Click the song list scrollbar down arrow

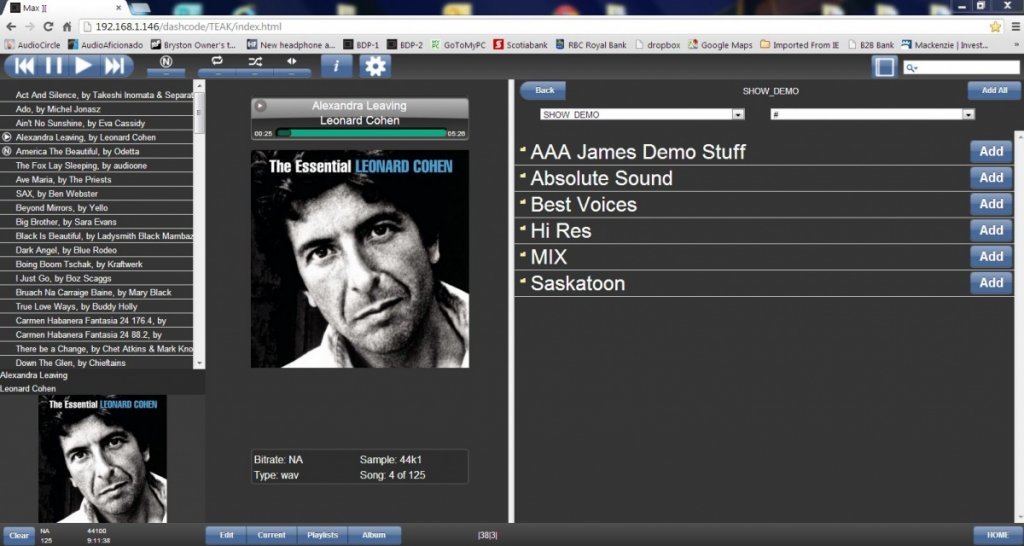(x=199, y=363)
